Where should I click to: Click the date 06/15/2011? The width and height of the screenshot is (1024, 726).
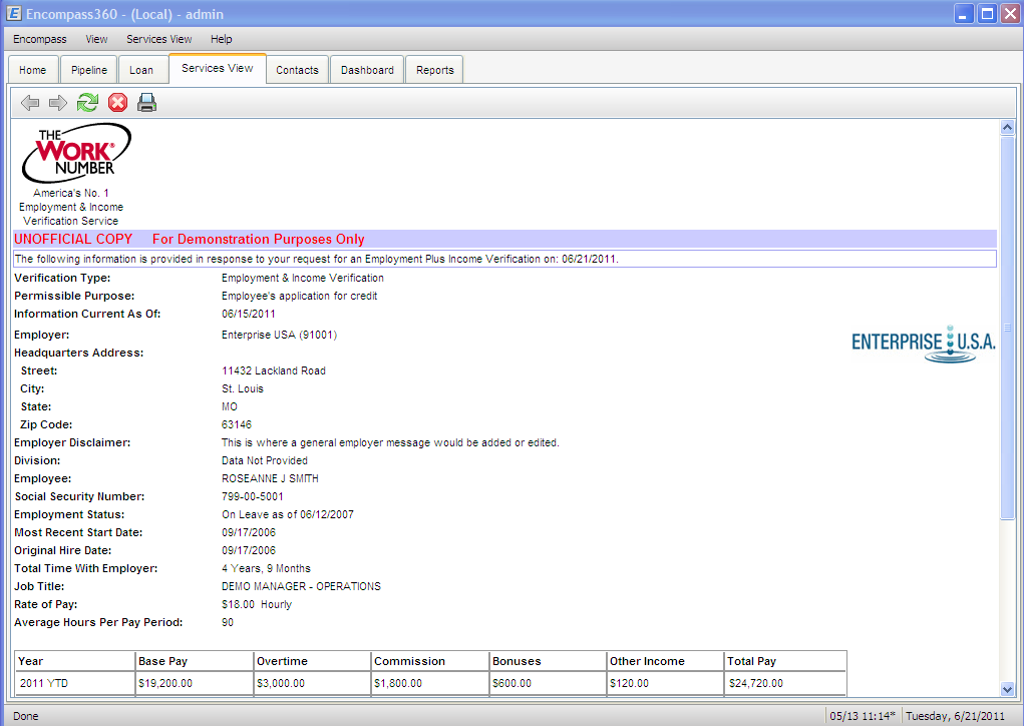point(248,314)
